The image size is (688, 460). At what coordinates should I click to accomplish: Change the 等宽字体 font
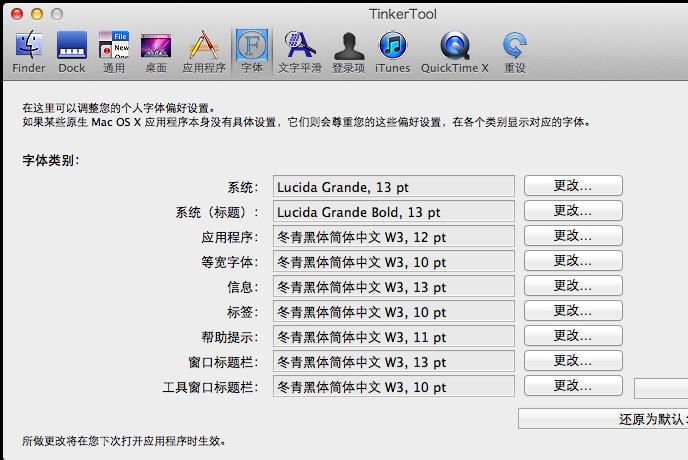(x=573, y=261)
